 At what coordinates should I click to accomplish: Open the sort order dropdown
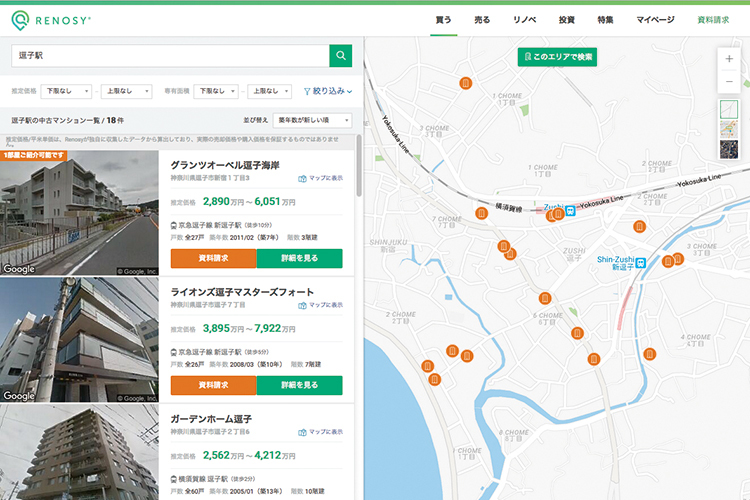point(313,120)
